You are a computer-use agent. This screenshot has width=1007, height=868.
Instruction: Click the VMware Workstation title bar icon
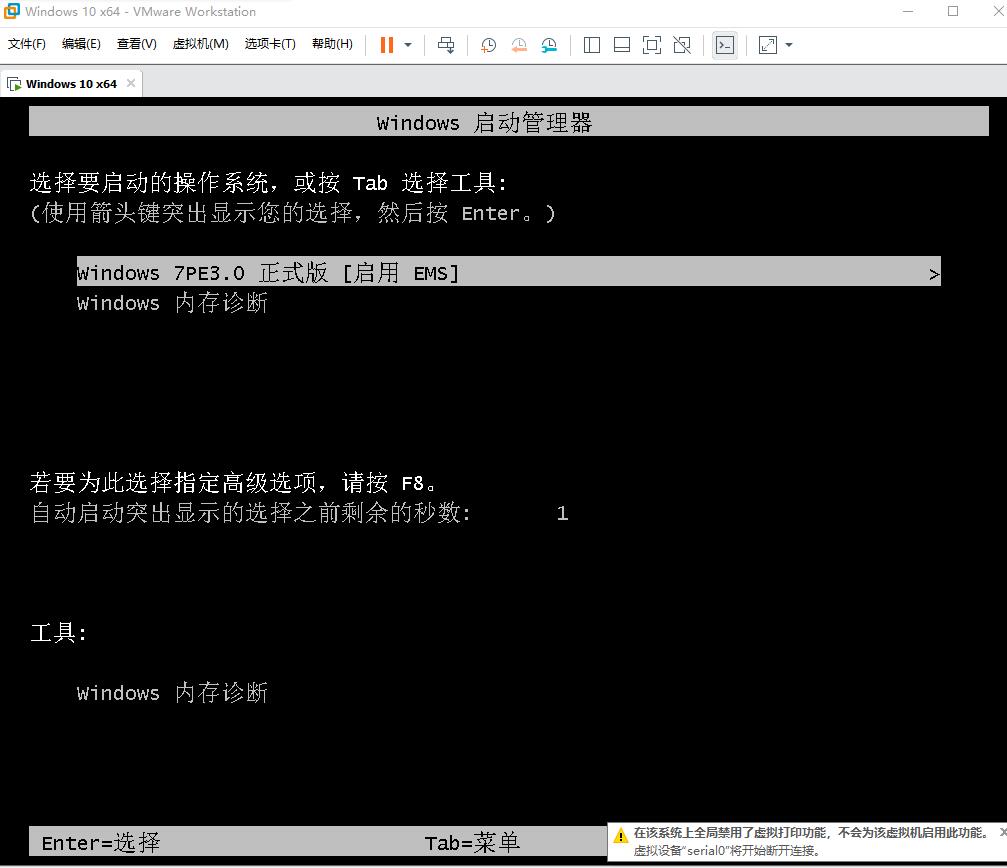click(x=11, y=11)
